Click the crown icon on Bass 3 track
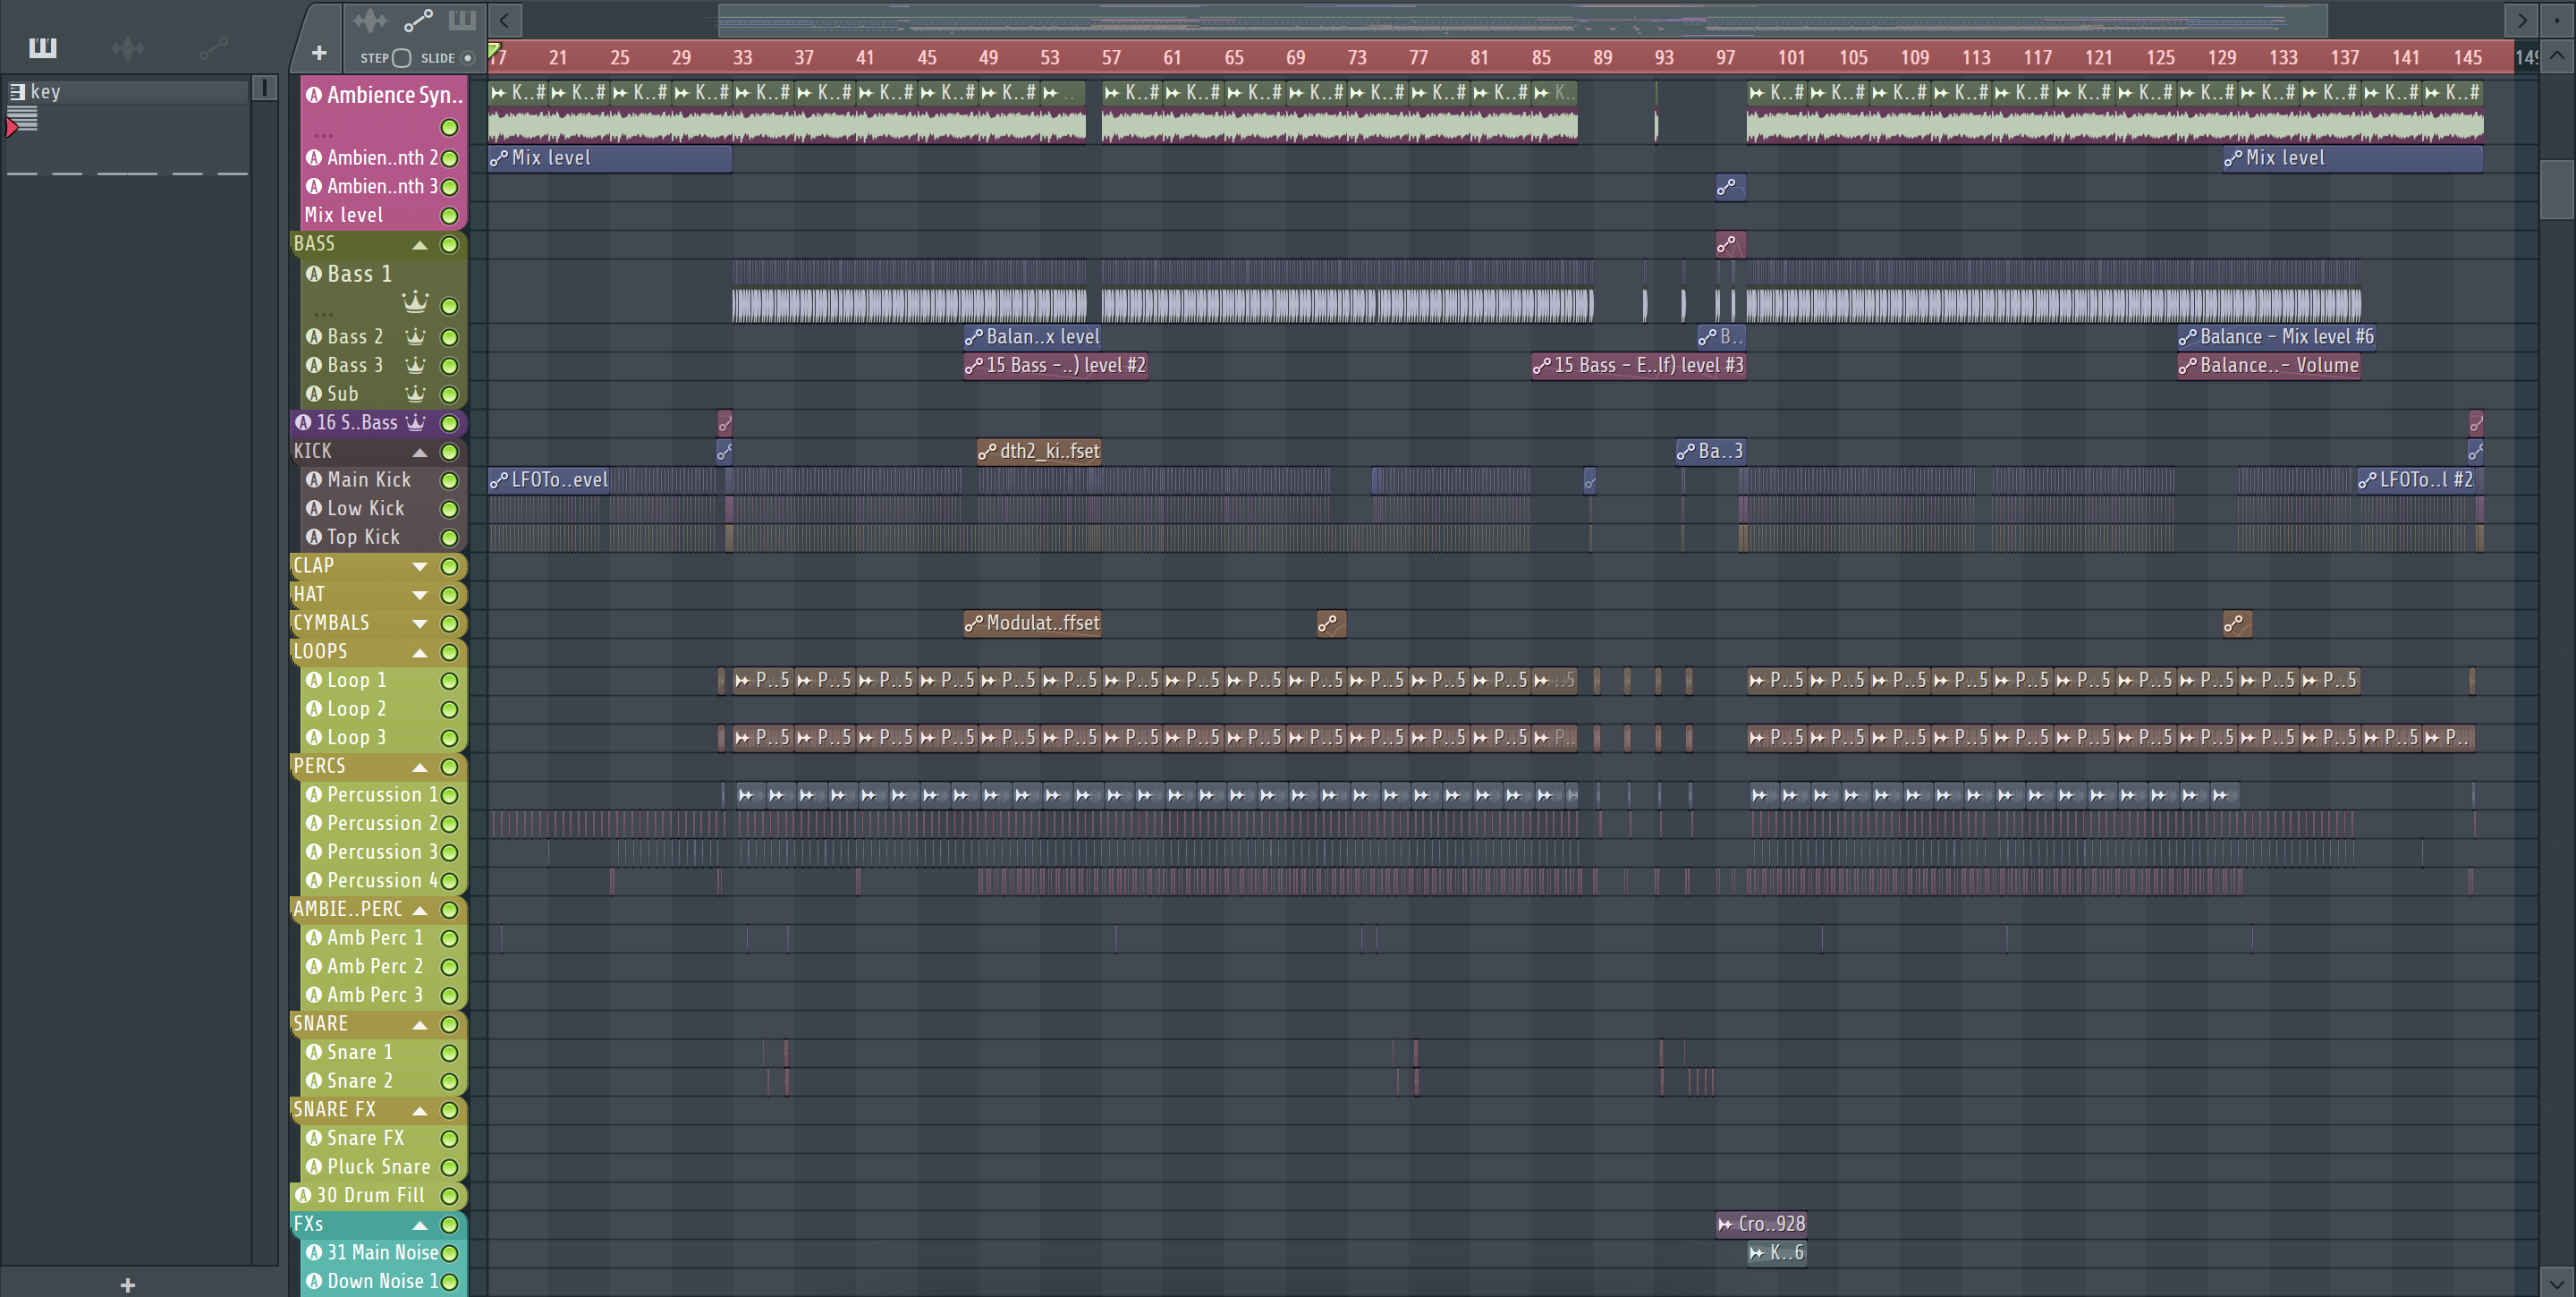This screenshot has width=2576, height=1297. pos(415,366)
